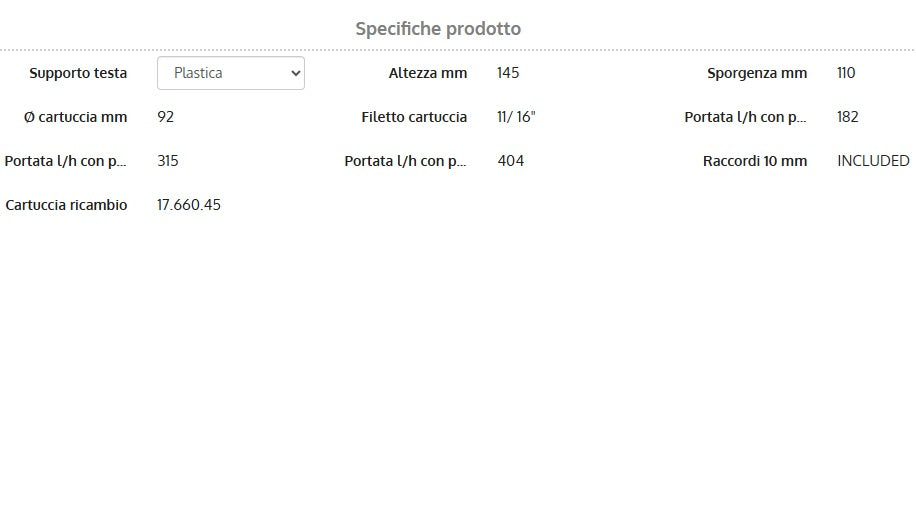
Task: Click the Portata label next to 315
Action: (x=66, y=161)
